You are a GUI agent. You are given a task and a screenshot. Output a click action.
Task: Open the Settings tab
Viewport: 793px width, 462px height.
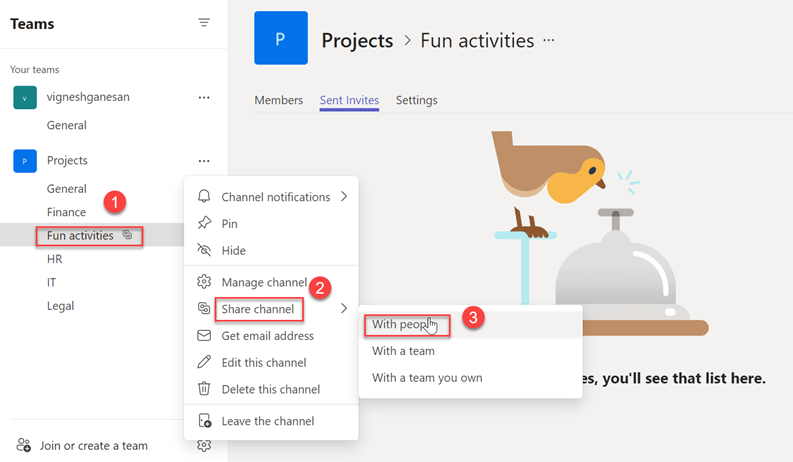point(416,100)
